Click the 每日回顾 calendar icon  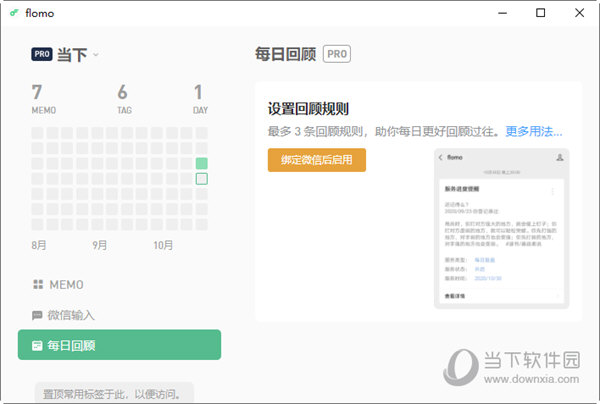[37, 345]
